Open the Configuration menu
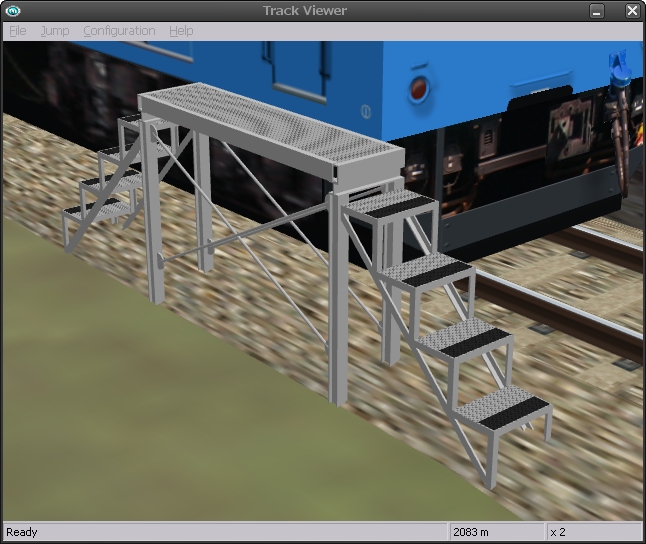 point(119,31)
